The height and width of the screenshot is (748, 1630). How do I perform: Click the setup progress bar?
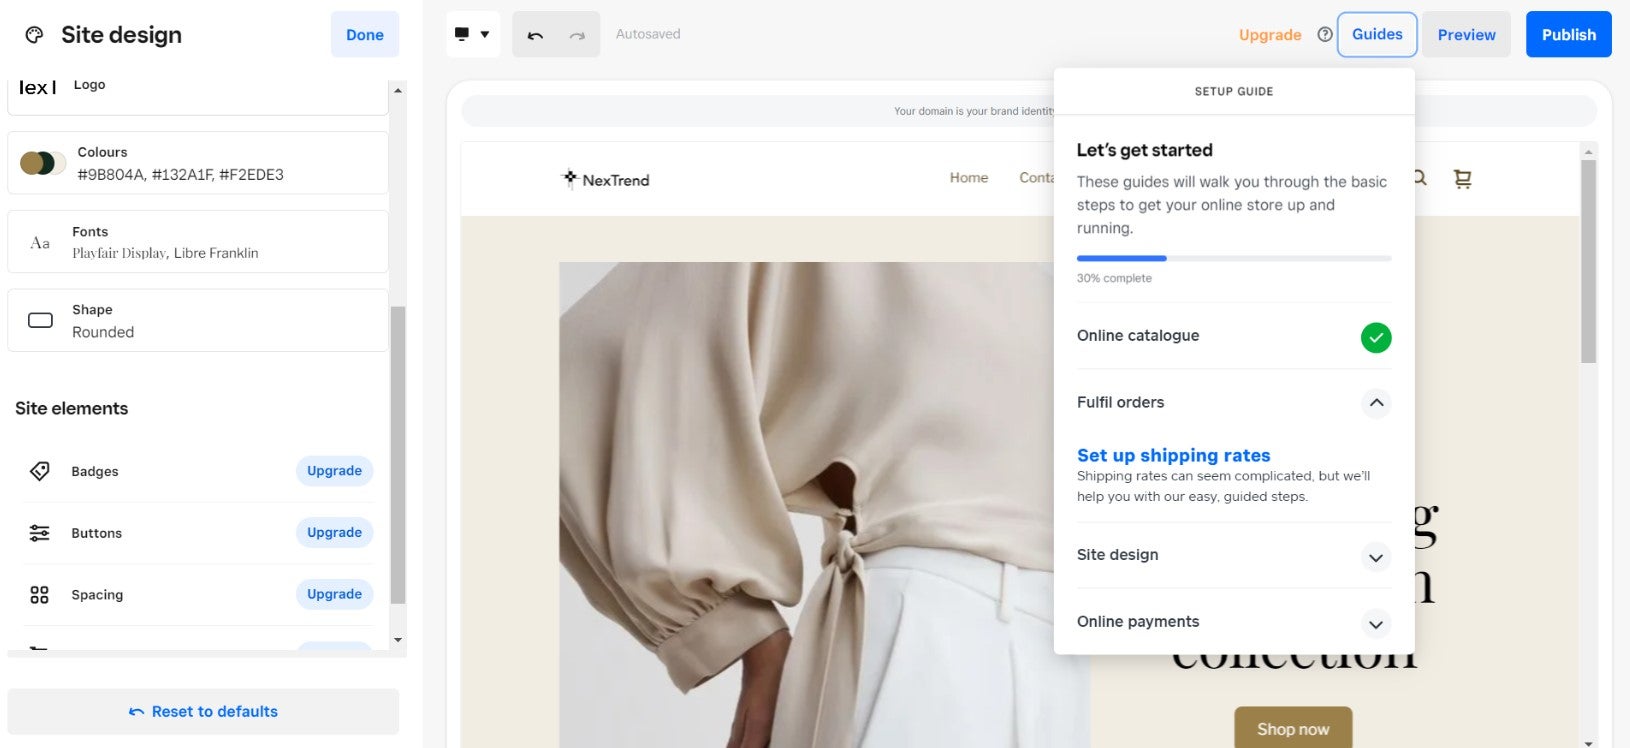click(1233, 259)
